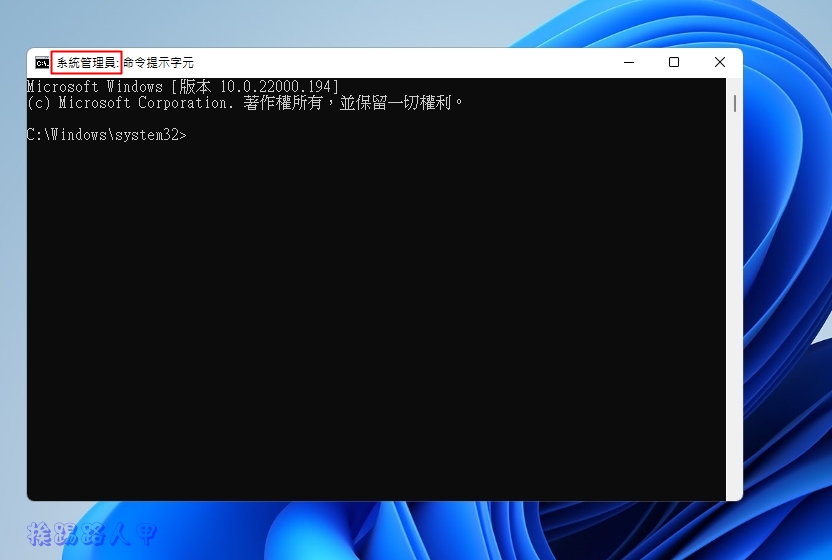
Task: Close the command prompt window
Action: [x=720, y=62]
